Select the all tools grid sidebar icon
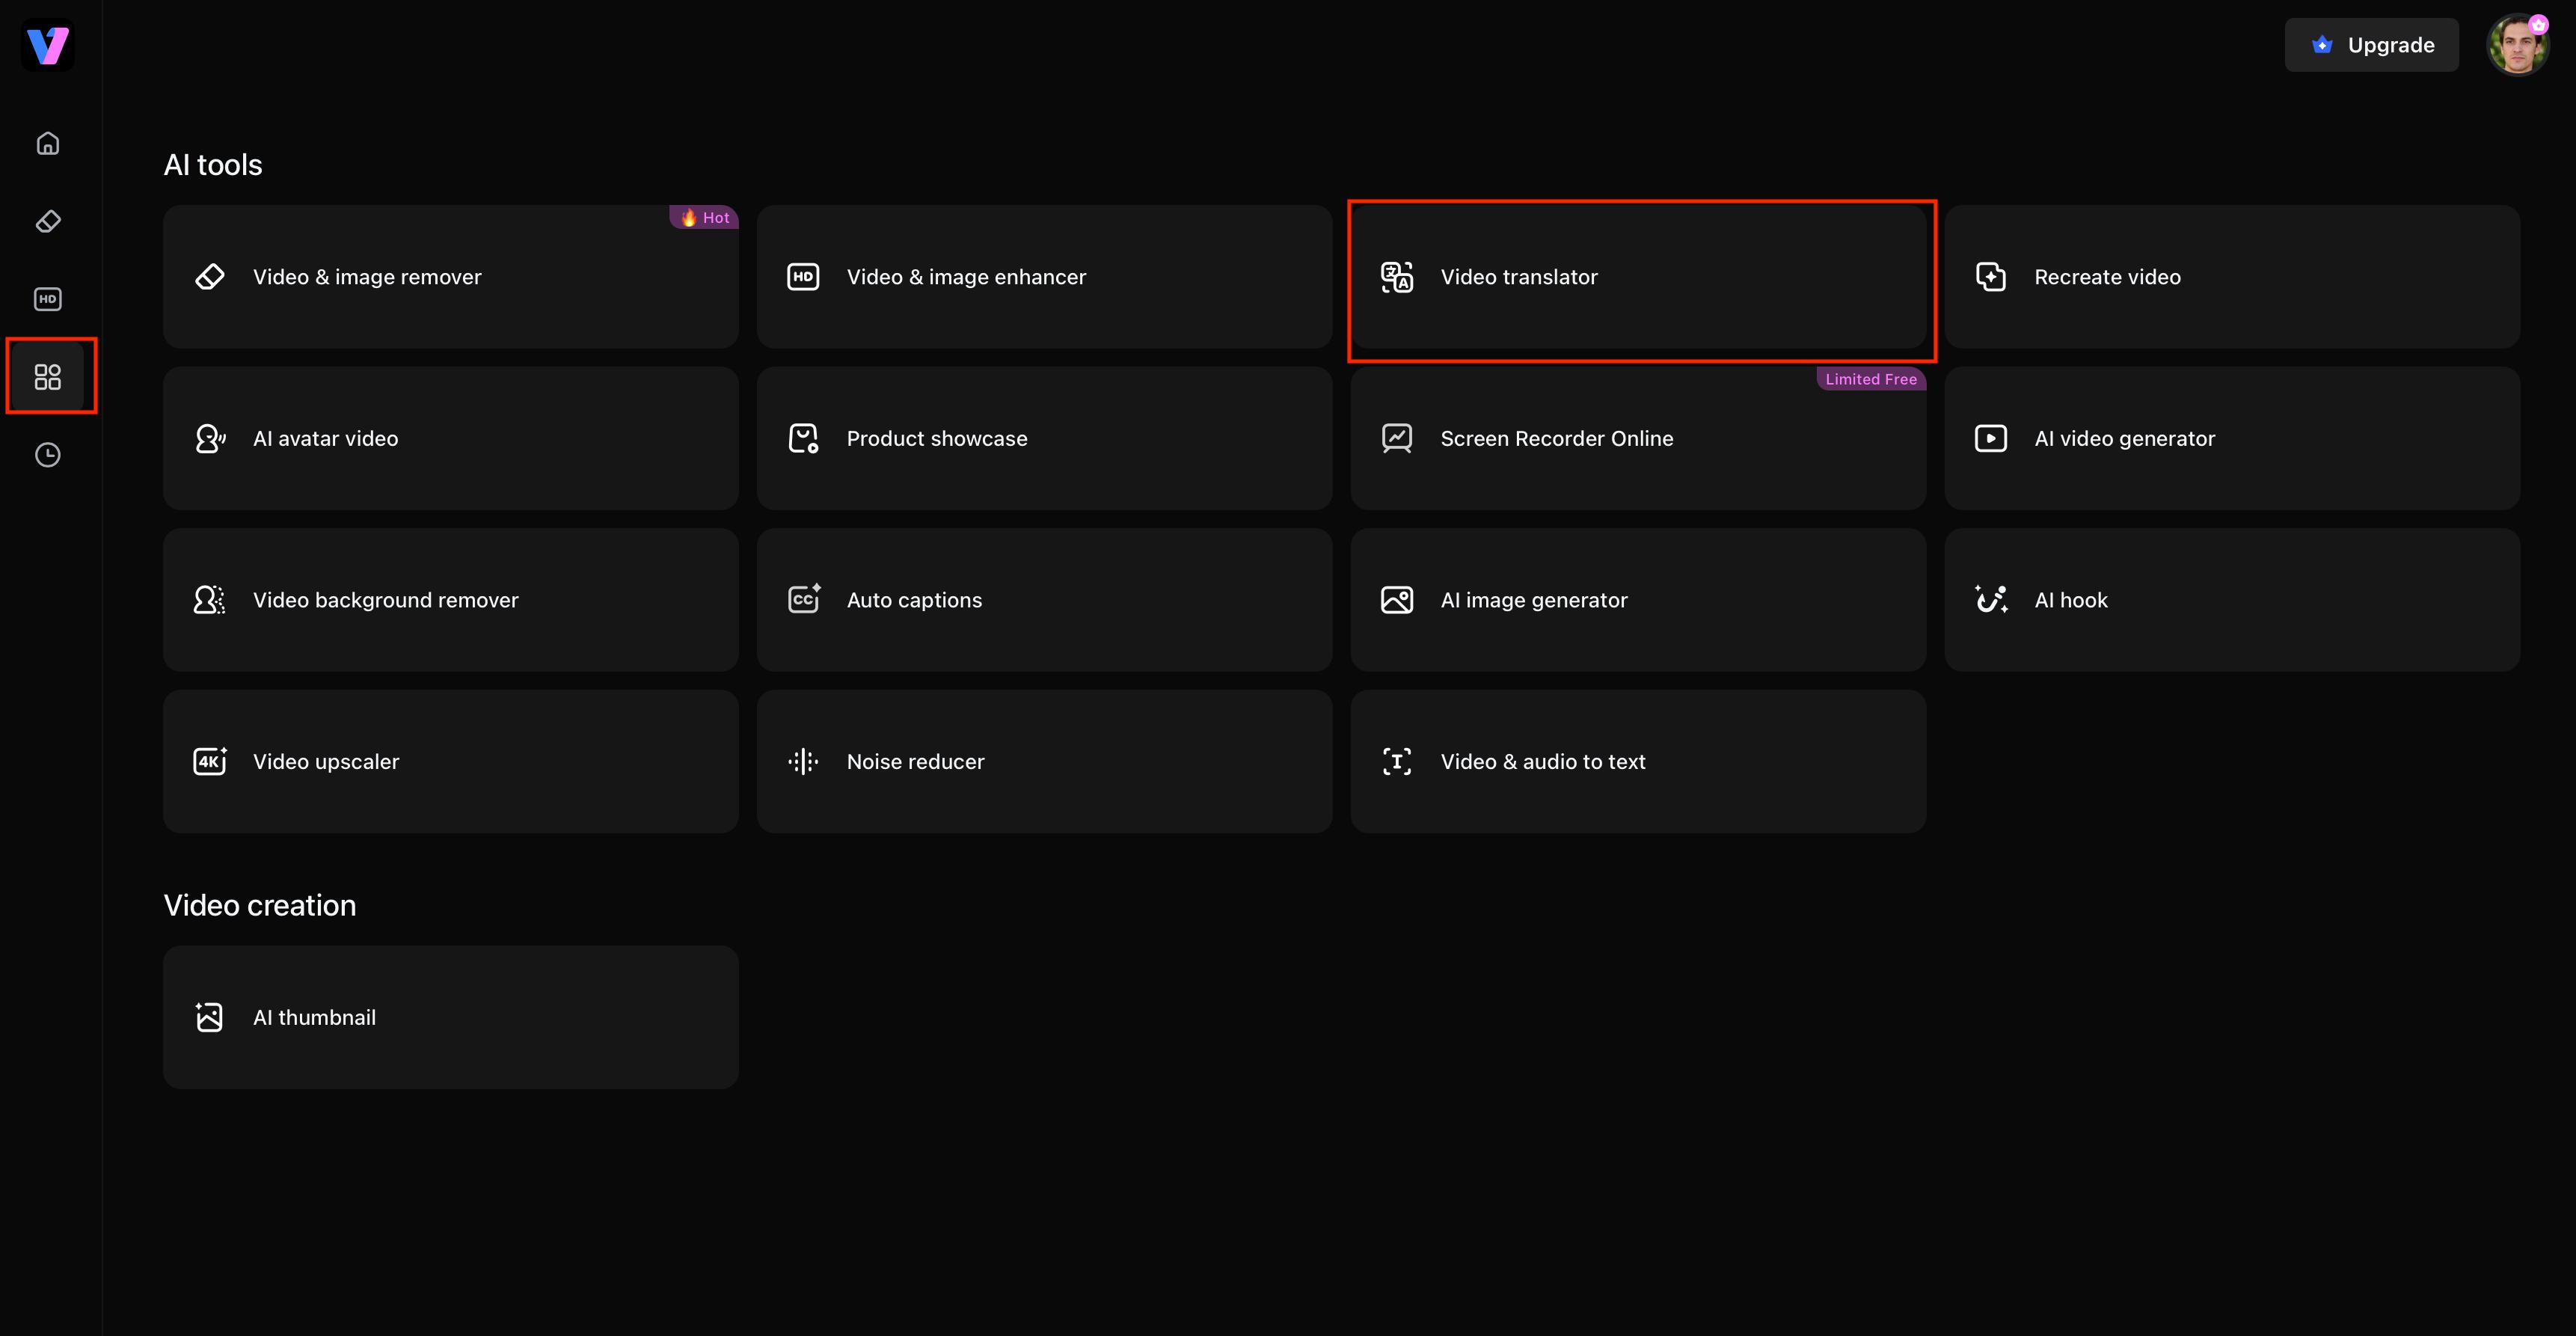The image size is (2576, 1336). click(48, 377)
